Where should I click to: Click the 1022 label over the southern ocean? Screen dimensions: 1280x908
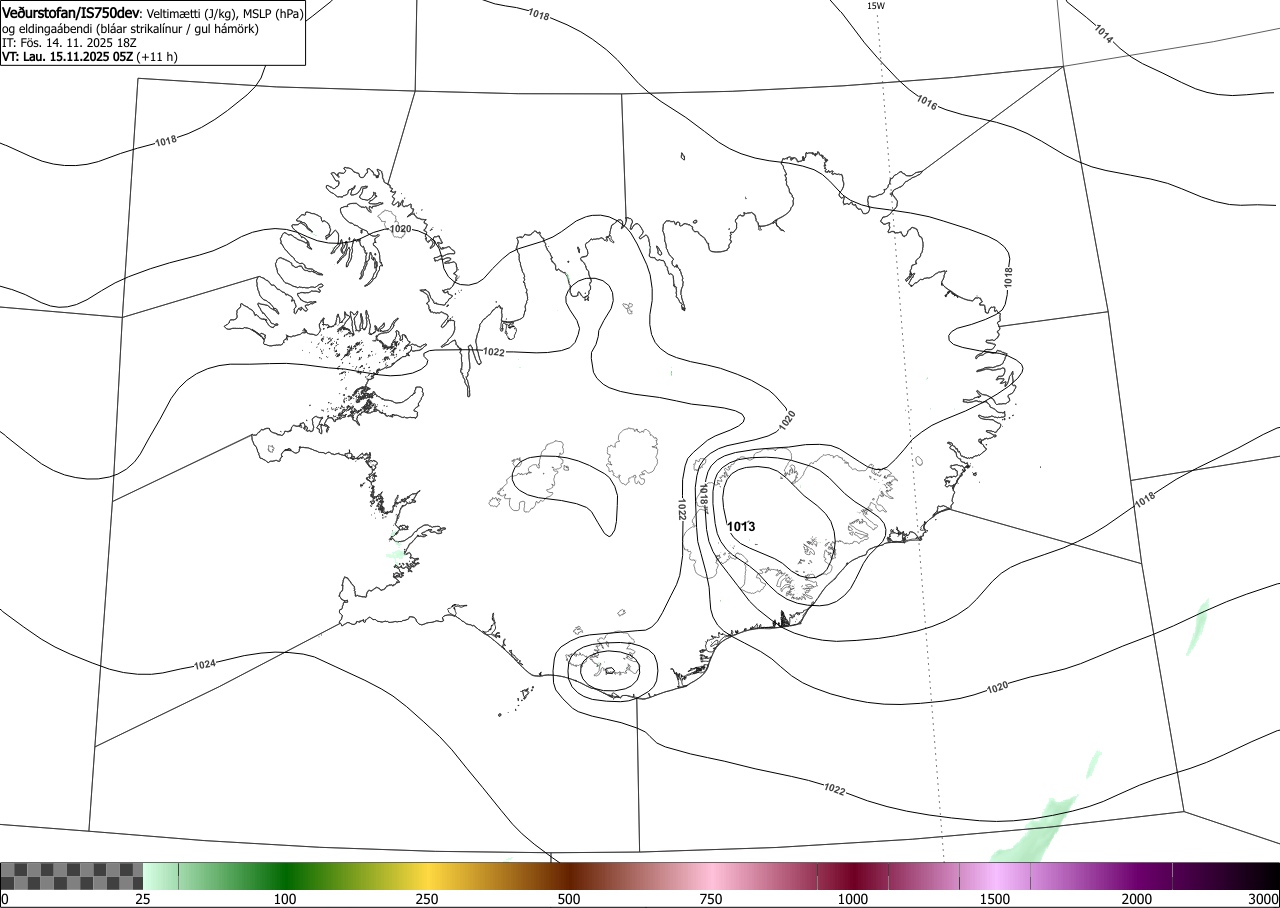835,789
